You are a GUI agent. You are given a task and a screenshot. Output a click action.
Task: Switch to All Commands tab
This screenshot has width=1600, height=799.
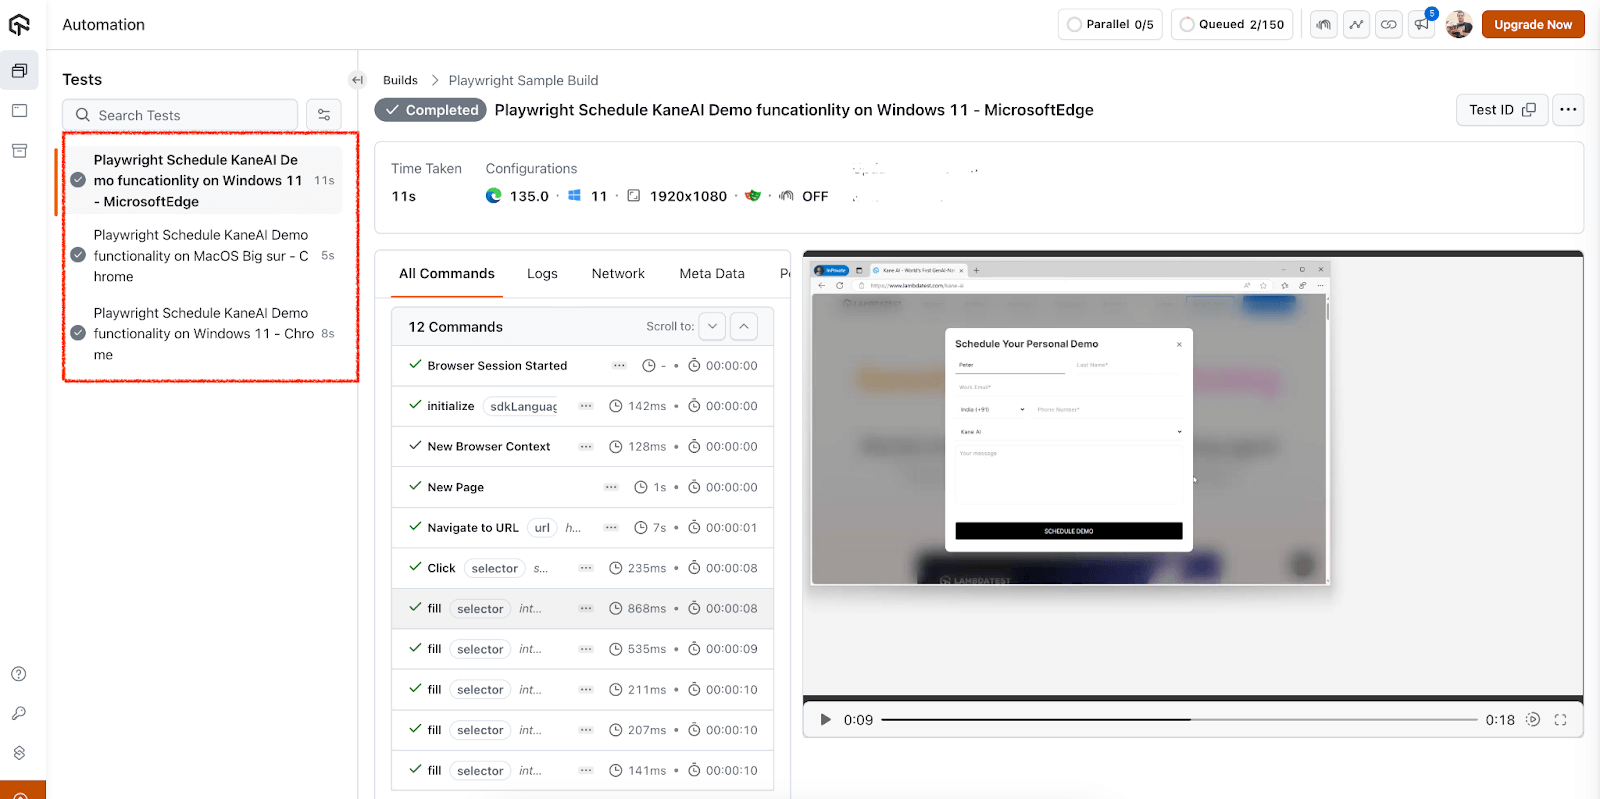point(447,274)
